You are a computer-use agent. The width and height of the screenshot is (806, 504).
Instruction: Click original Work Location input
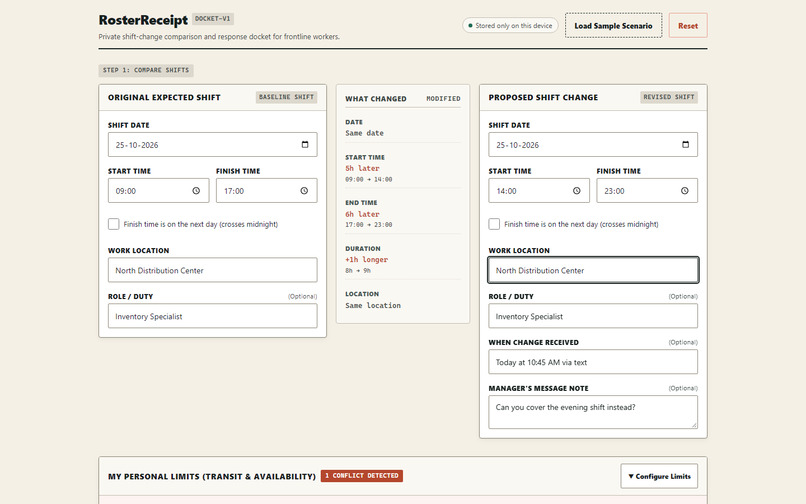coord(212,270)
